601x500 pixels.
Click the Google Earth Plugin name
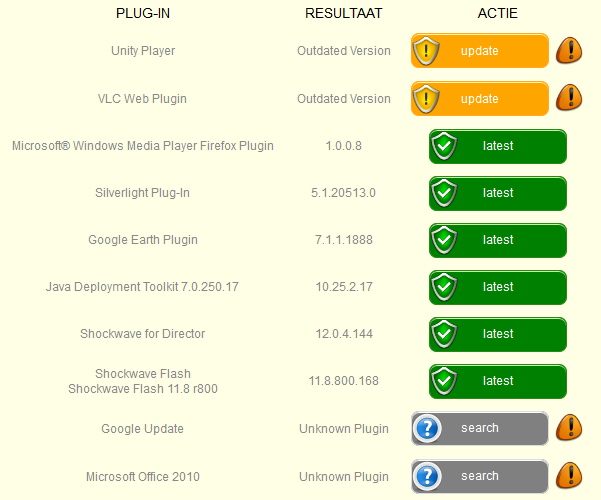pyautogui.click(x=143, y=240)
